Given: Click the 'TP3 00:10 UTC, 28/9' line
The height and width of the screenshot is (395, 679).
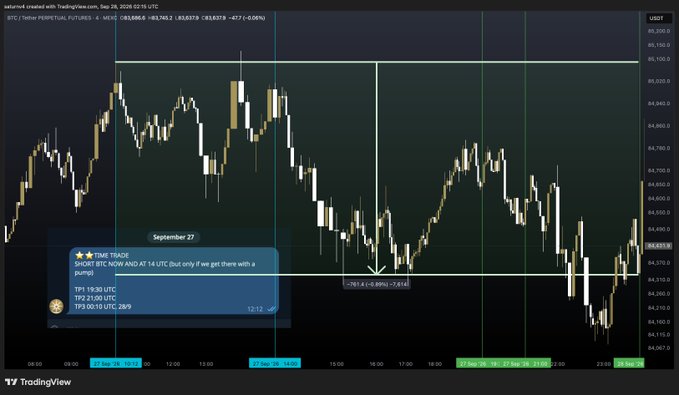Looking at the screenshot, I should click(103, 306).
